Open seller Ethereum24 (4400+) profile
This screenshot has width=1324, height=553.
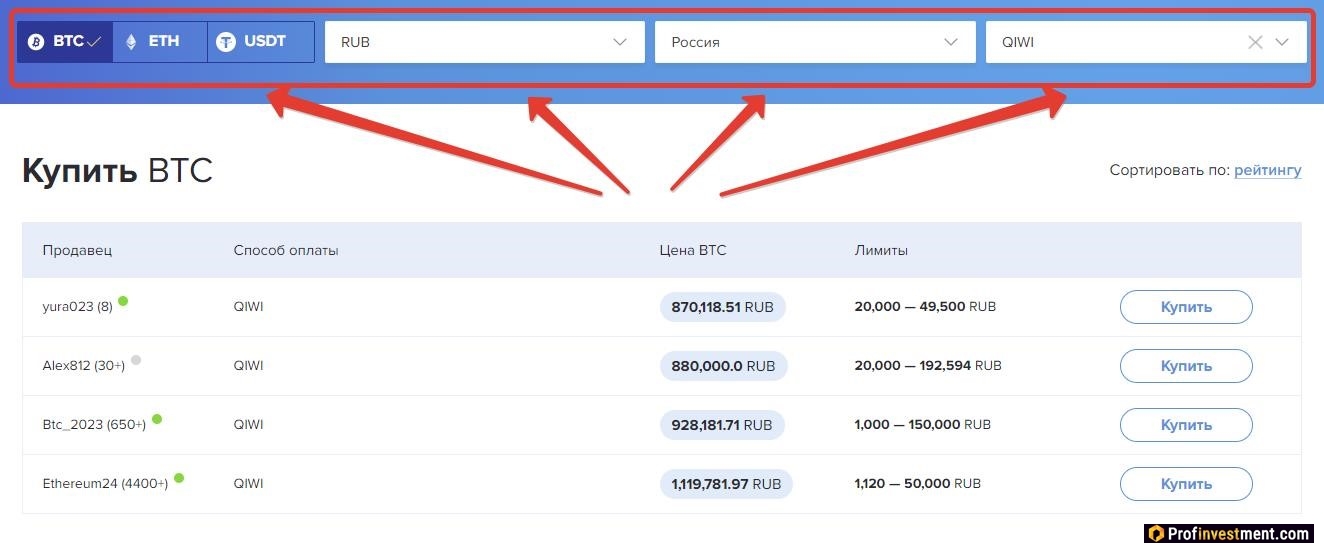coord(105,484)
